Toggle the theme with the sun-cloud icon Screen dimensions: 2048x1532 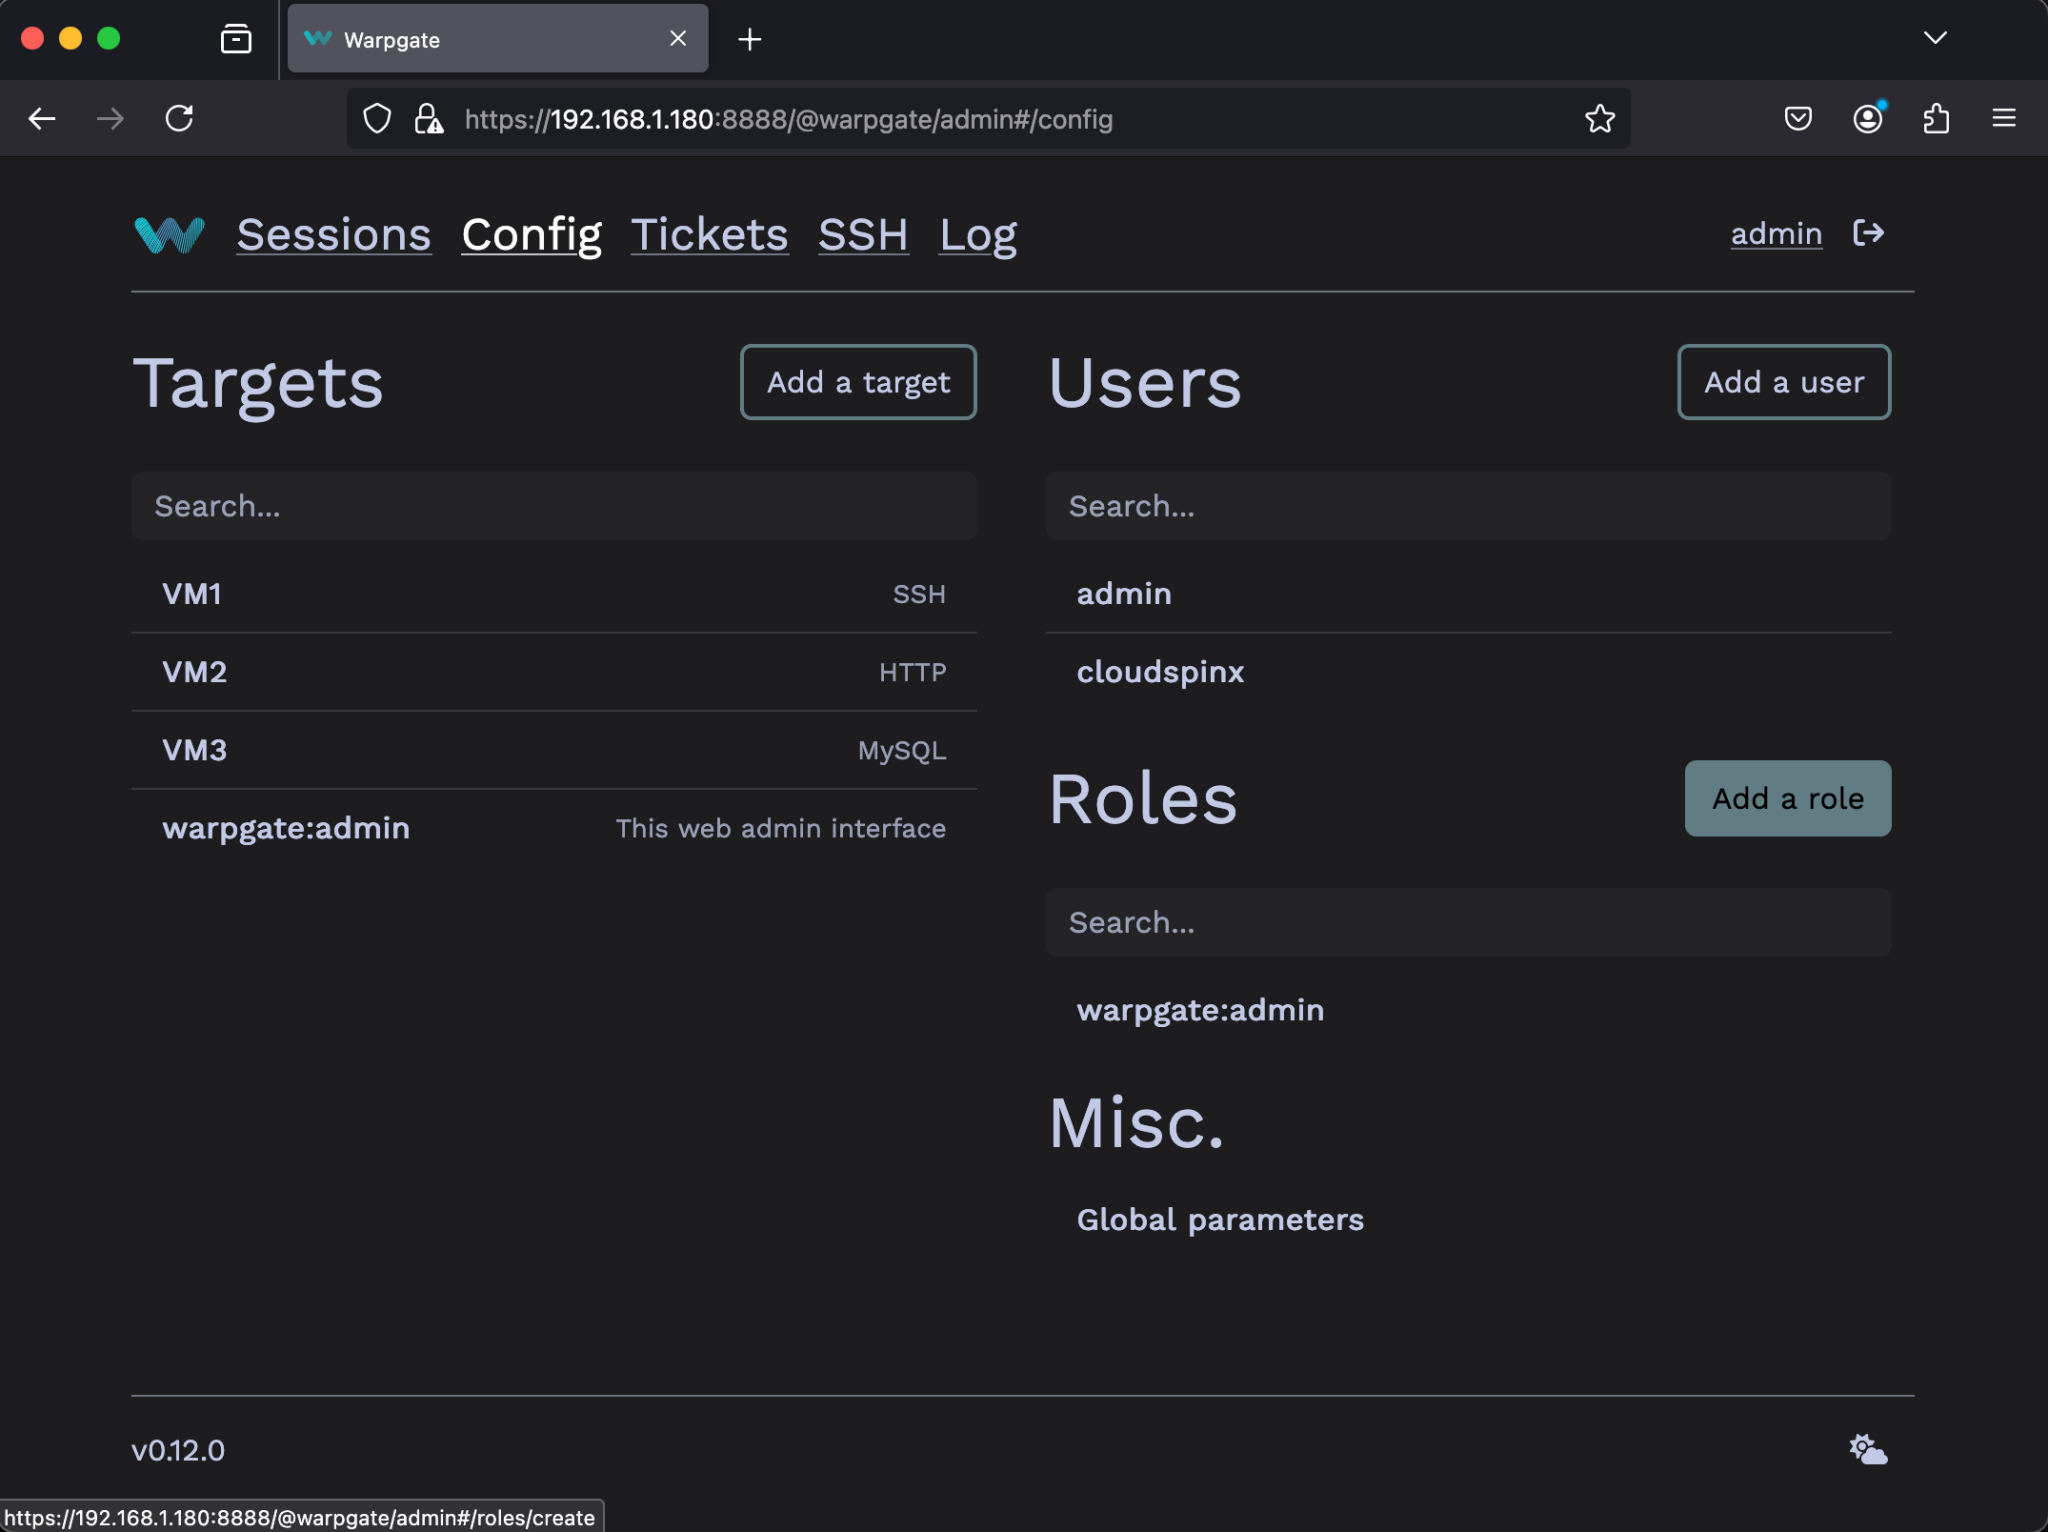pyautogui.click(x=1866, y=1449)
